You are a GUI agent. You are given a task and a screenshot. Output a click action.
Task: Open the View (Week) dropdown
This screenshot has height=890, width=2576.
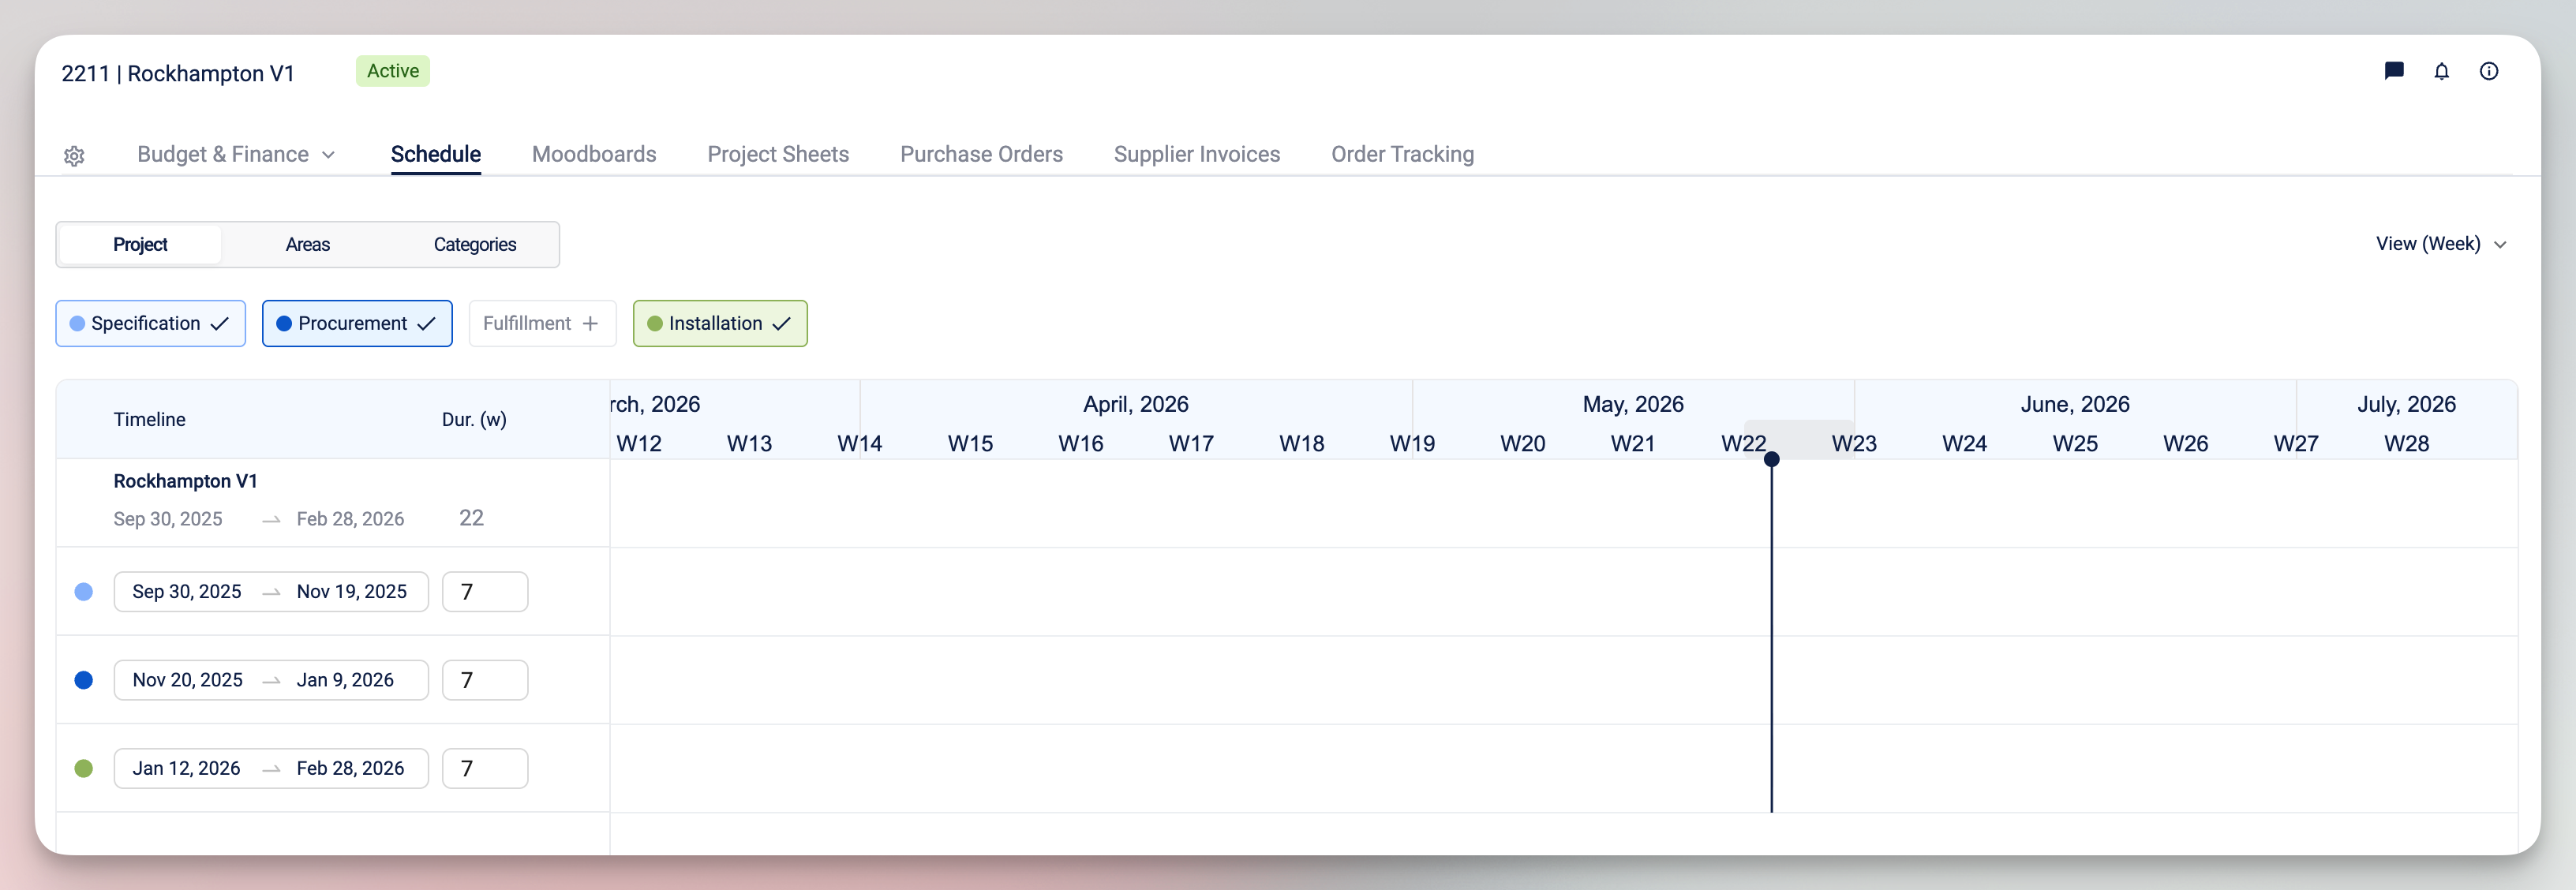point(2441,244)
